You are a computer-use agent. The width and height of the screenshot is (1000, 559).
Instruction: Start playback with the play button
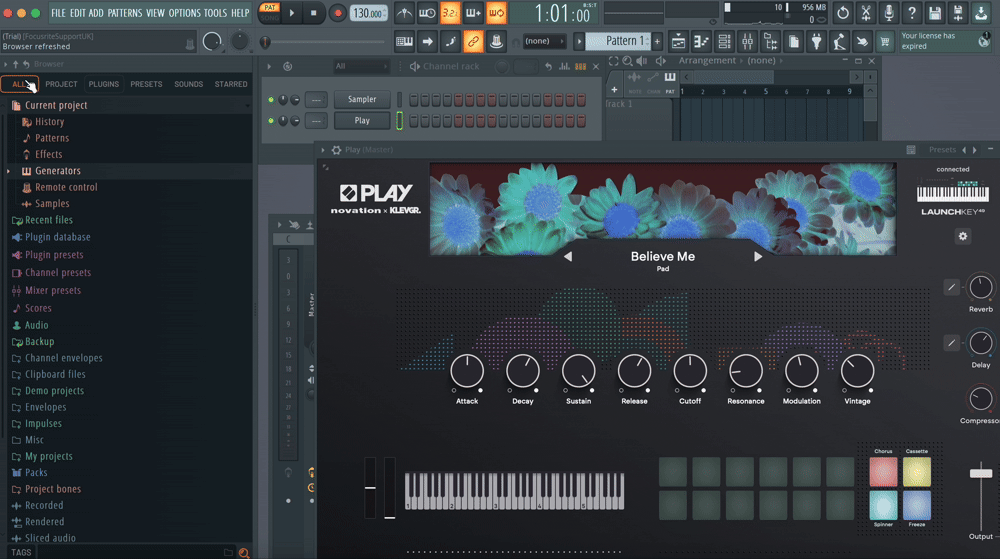coord(291,13)
